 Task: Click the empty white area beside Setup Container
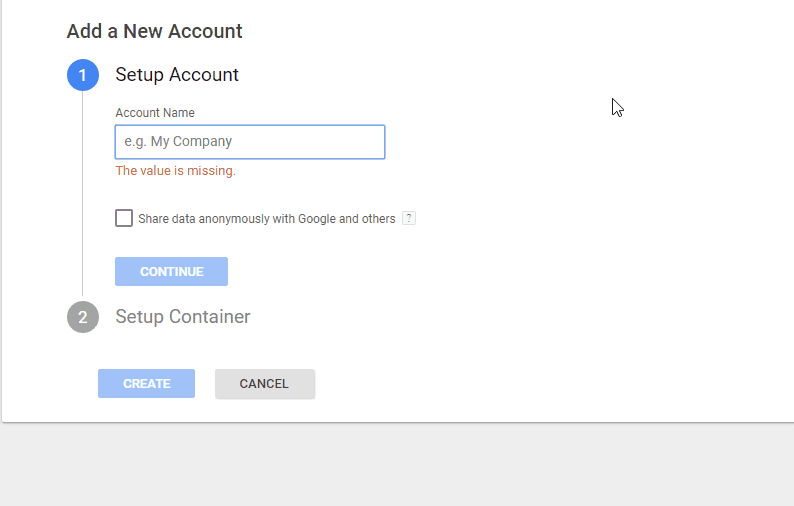(x=506, y=317)
